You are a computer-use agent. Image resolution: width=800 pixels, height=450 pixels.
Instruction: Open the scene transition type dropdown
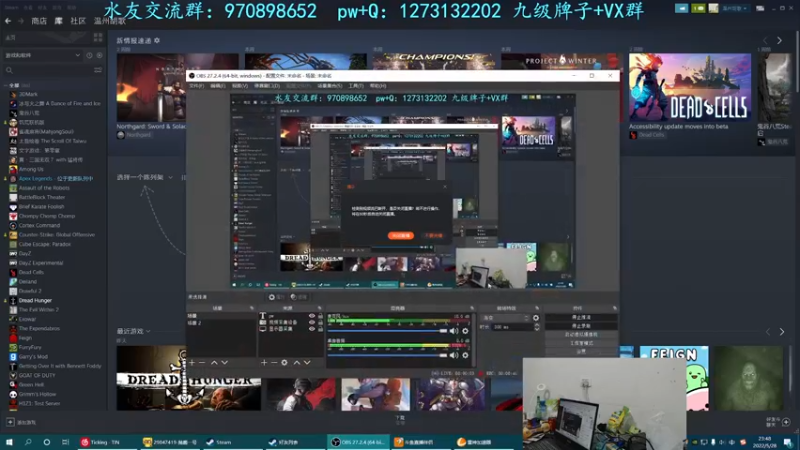coord(505,318)
